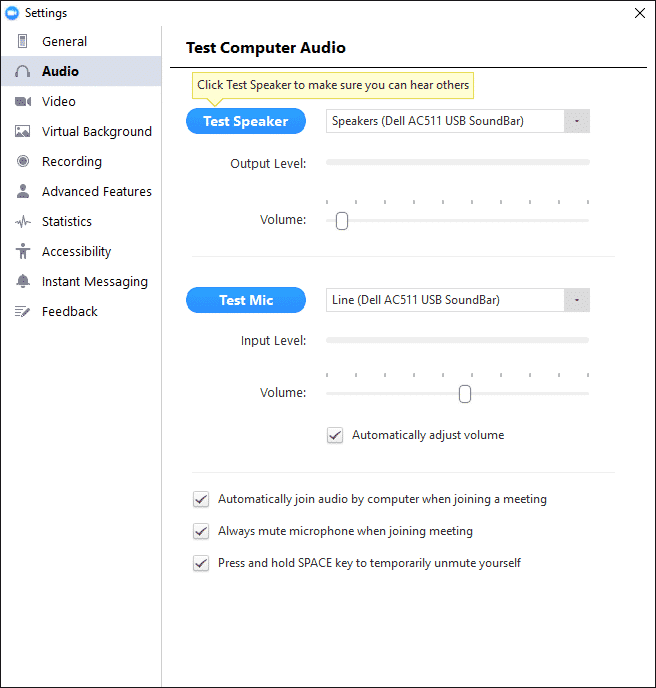This screenshot has height=688, width=656.
Task: Click the Statistics pulse waveform icon
Action: pos(23,222)
